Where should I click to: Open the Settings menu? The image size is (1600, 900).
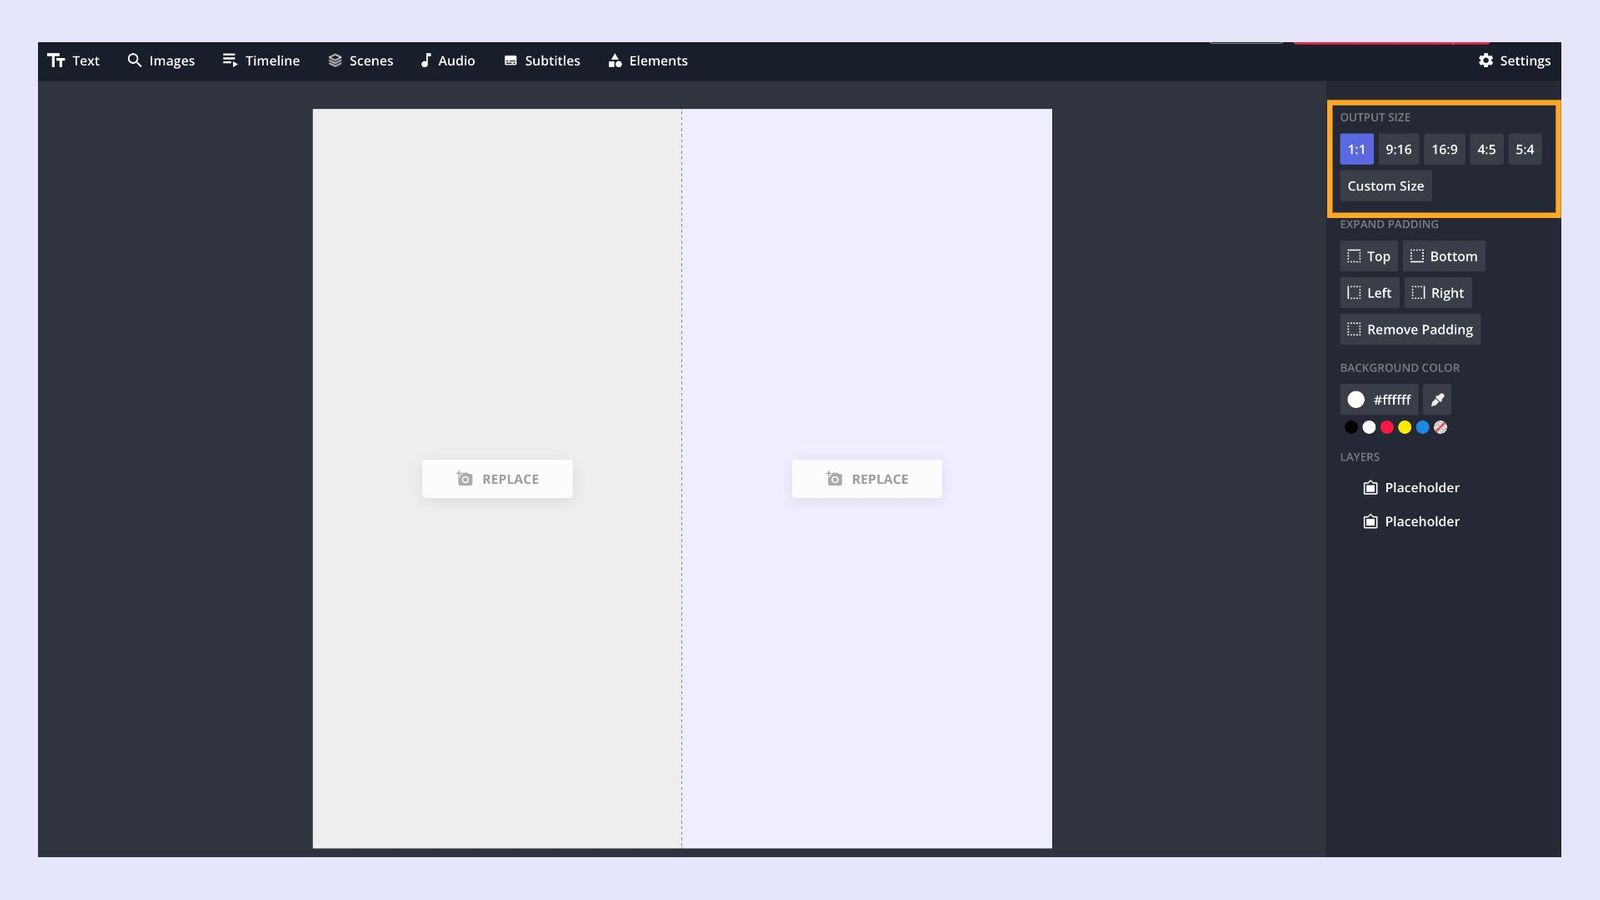point(1514,60)
